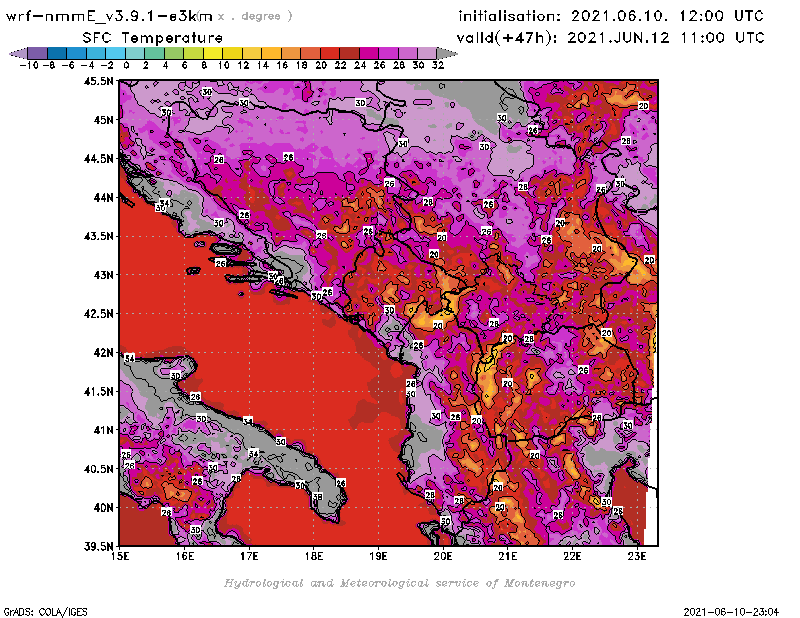Pick the orange 14 to 16 legend swatch

click(271, 53)
